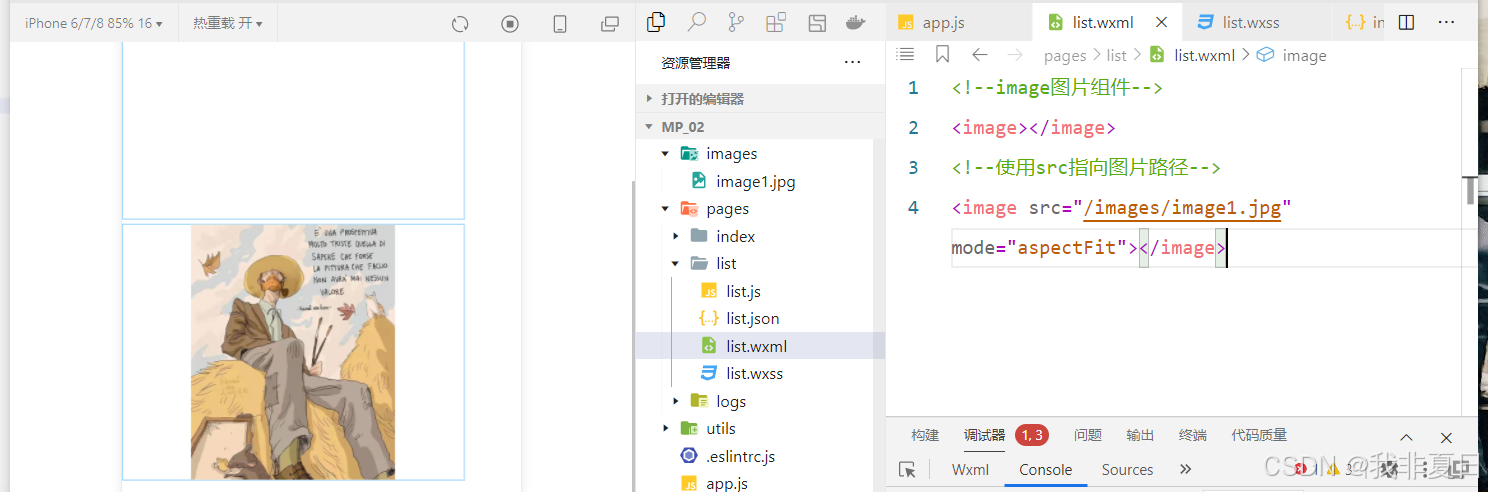
Task: Open the search icon in the sidebar
Action: (x=697, y=22)
